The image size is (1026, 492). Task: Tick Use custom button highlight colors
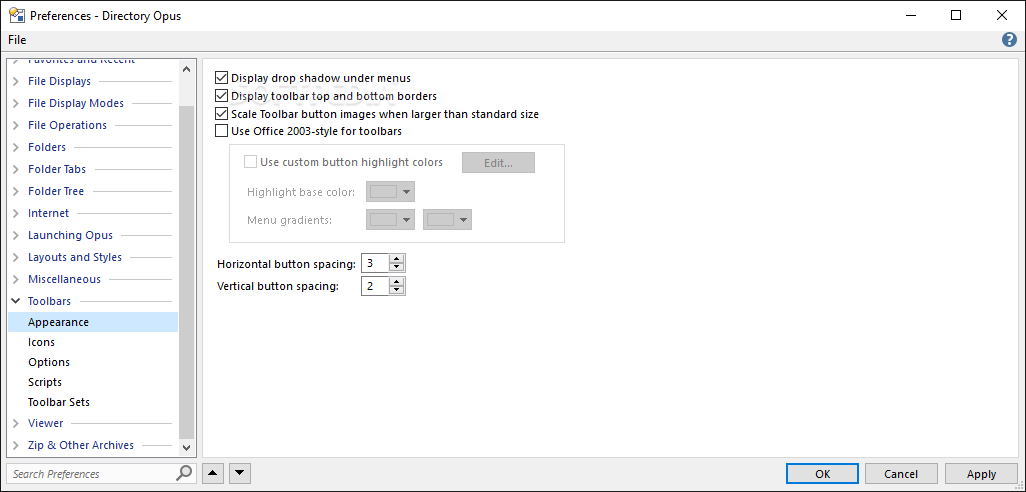(x=250, y=162)
